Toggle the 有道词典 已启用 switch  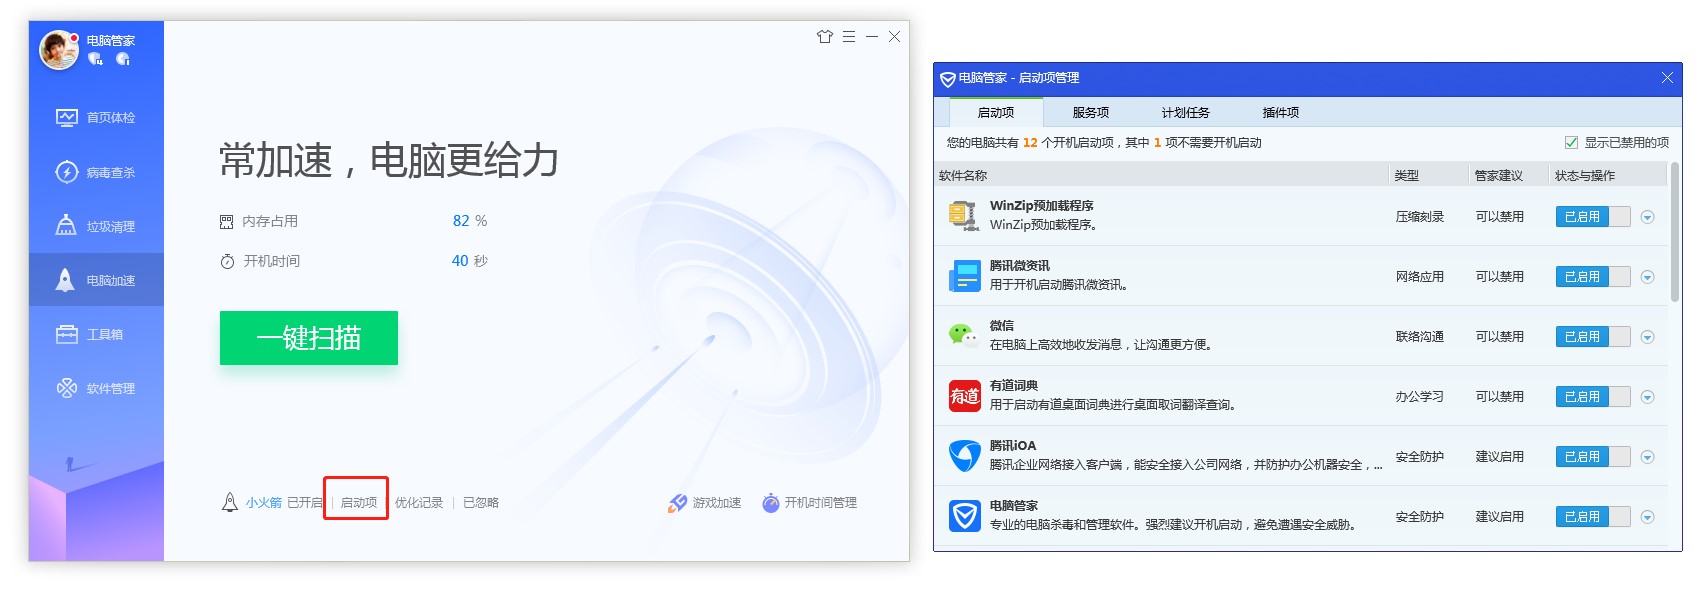[1593, 397]
